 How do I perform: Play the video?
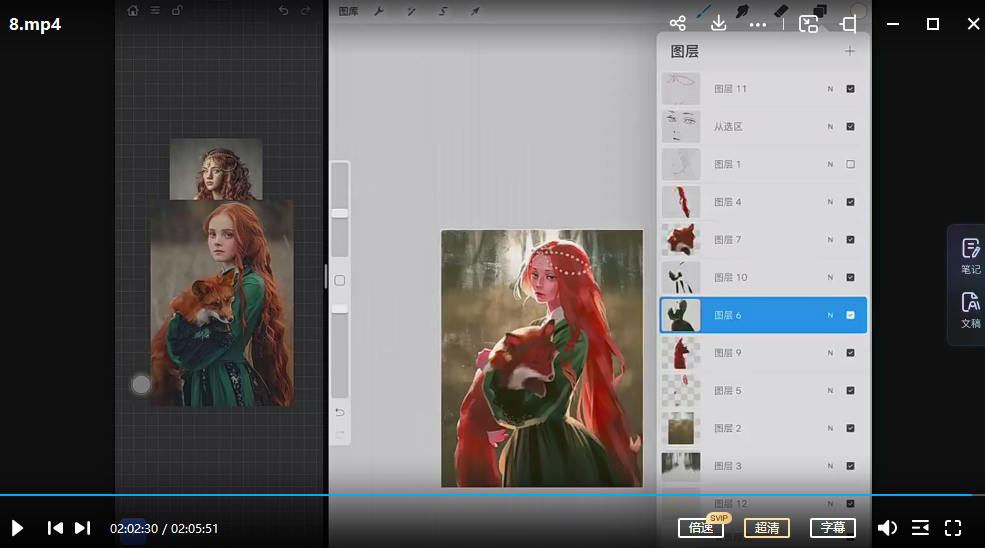pyautogui.click(x=17, y=528)
